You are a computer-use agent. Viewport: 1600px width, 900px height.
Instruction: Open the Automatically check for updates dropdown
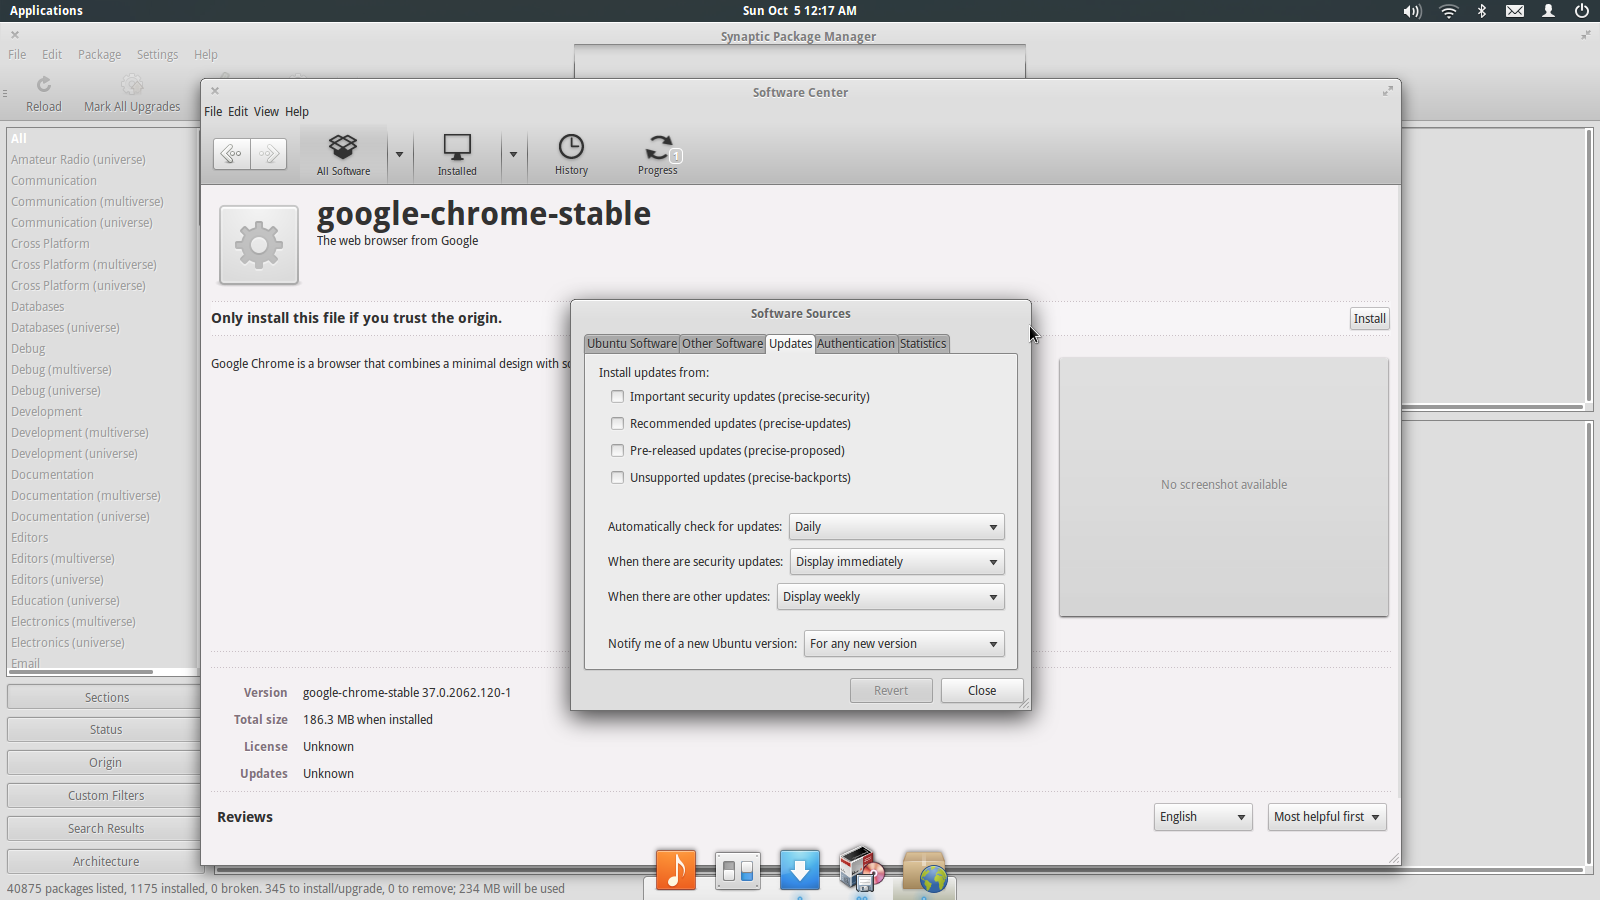(x=897, y=527)
